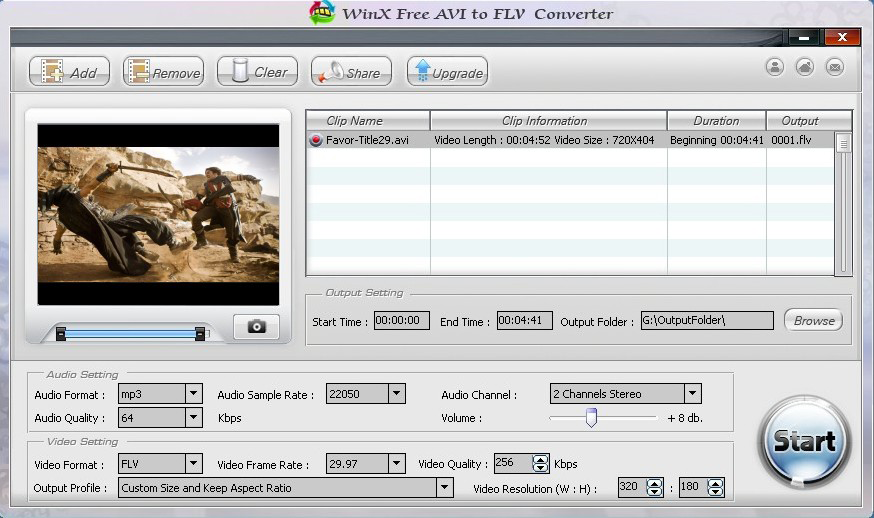Open the Video Format dropdown
Image resolution: width=874 pixels, height=518 pixels.
(193, 464)
